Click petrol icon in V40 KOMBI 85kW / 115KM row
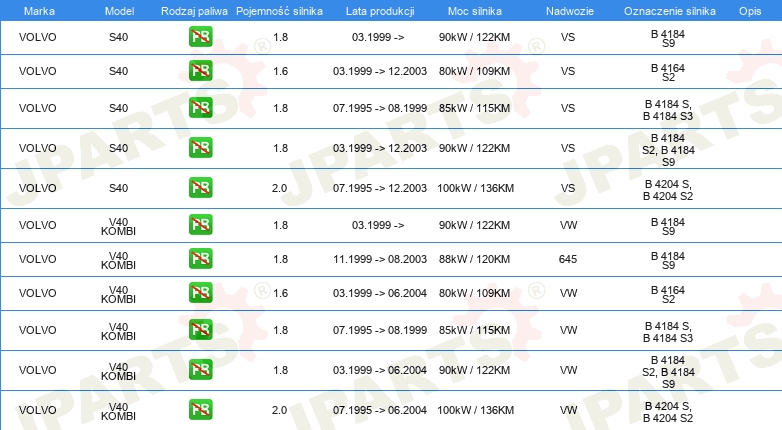 click(200, 330)
